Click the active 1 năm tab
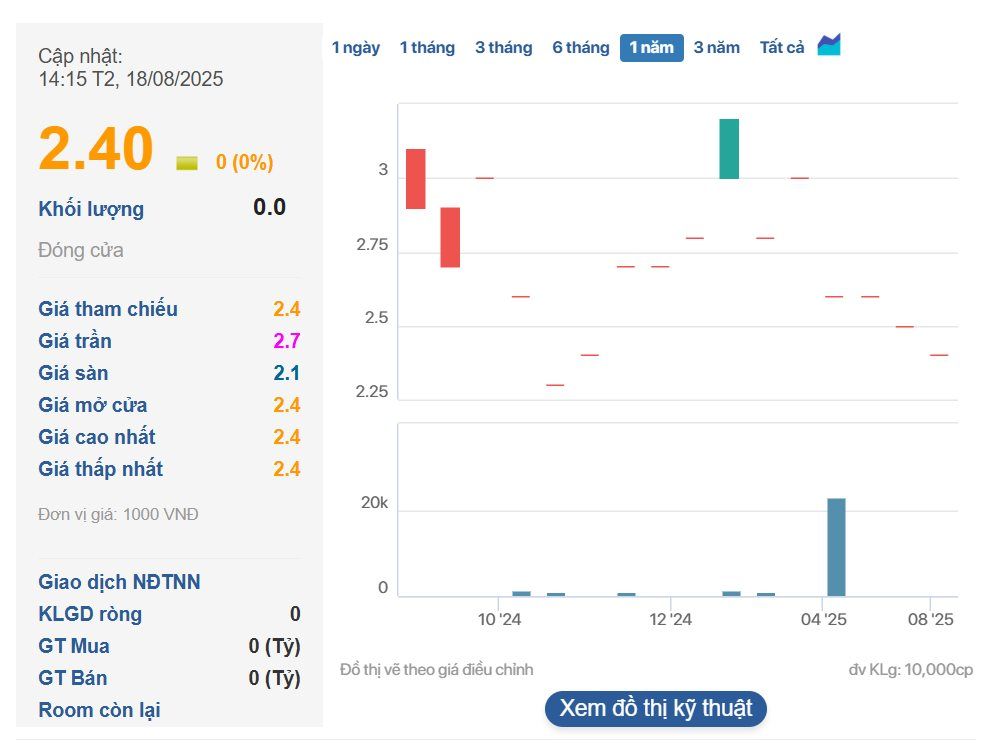The height and width of the screenshot is (747, 993). pos(651,48)
